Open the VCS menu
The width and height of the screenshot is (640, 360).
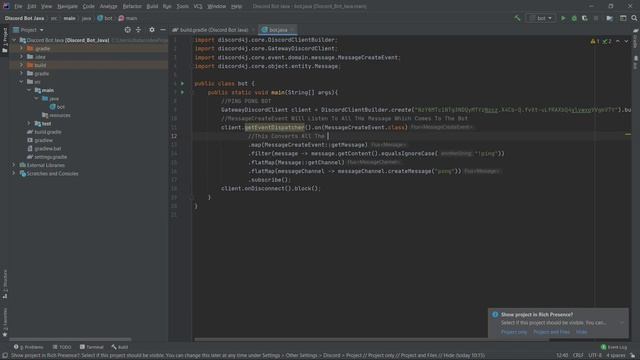click(x=198, y=6)
